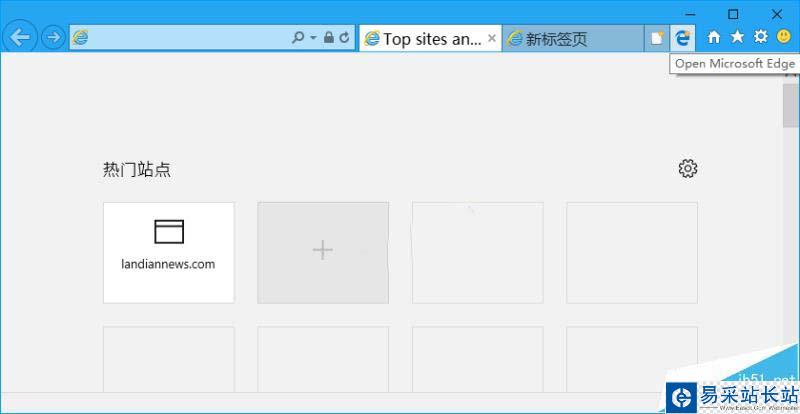800x414 pixels.
Task: Open the landiannews.com site tile
Action: (169, 252)
